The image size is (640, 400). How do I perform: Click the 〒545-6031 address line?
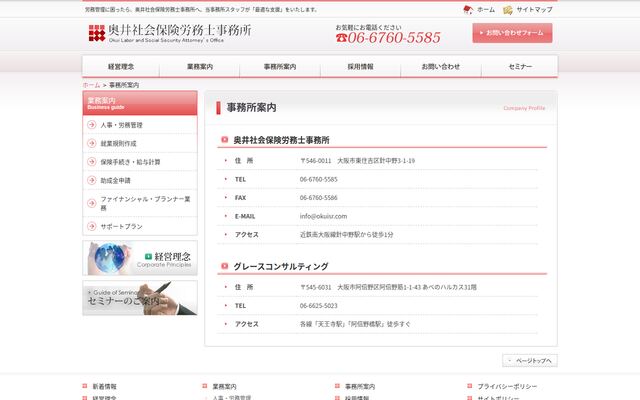pyautogui.click(x=388, y=287)
